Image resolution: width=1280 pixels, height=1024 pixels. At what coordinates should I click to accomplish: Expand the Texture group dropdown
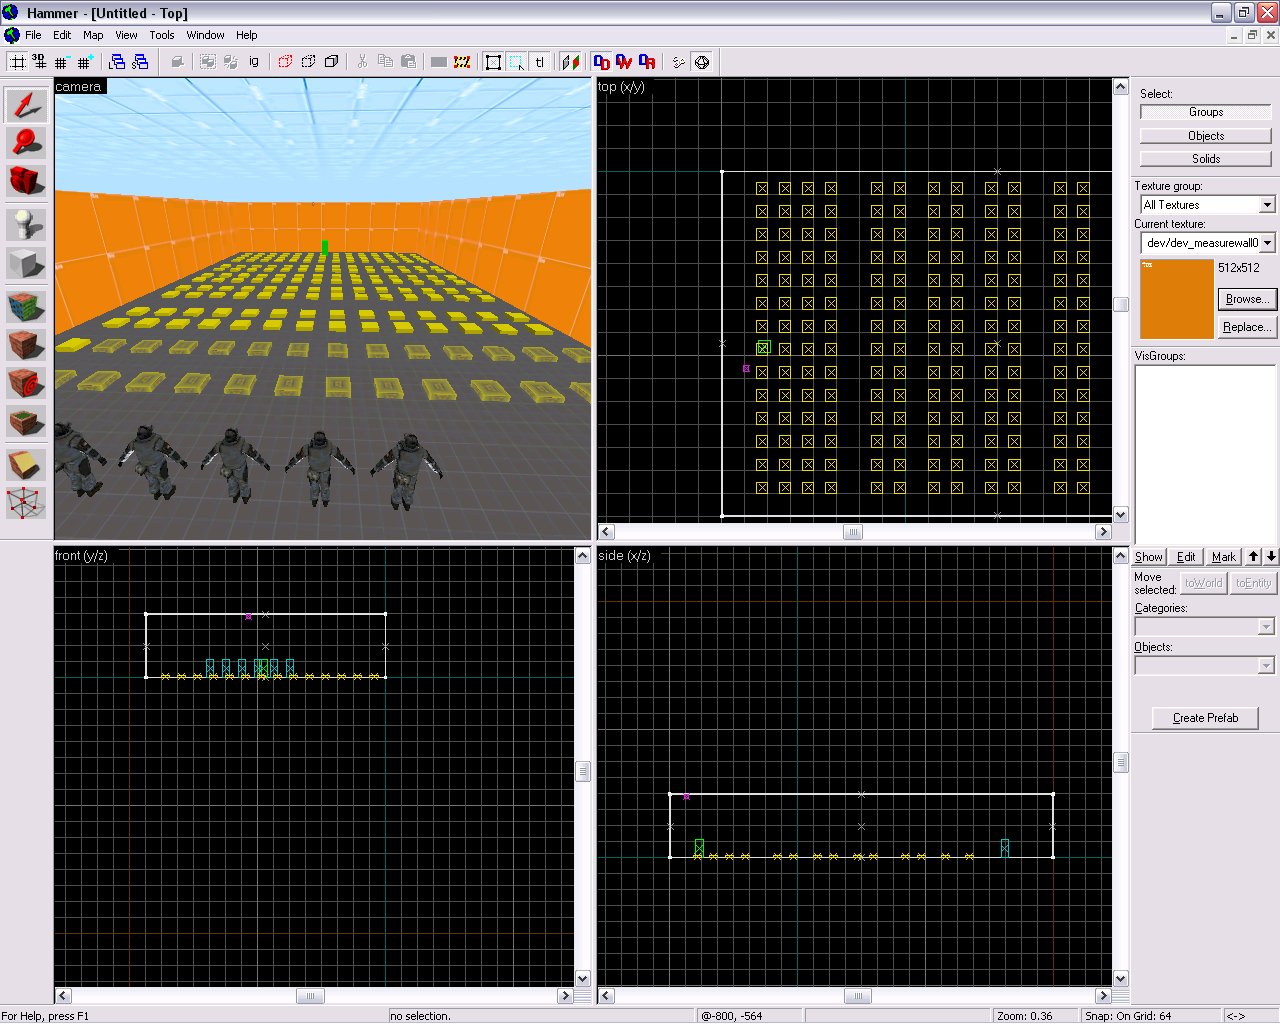(1267, 205)
